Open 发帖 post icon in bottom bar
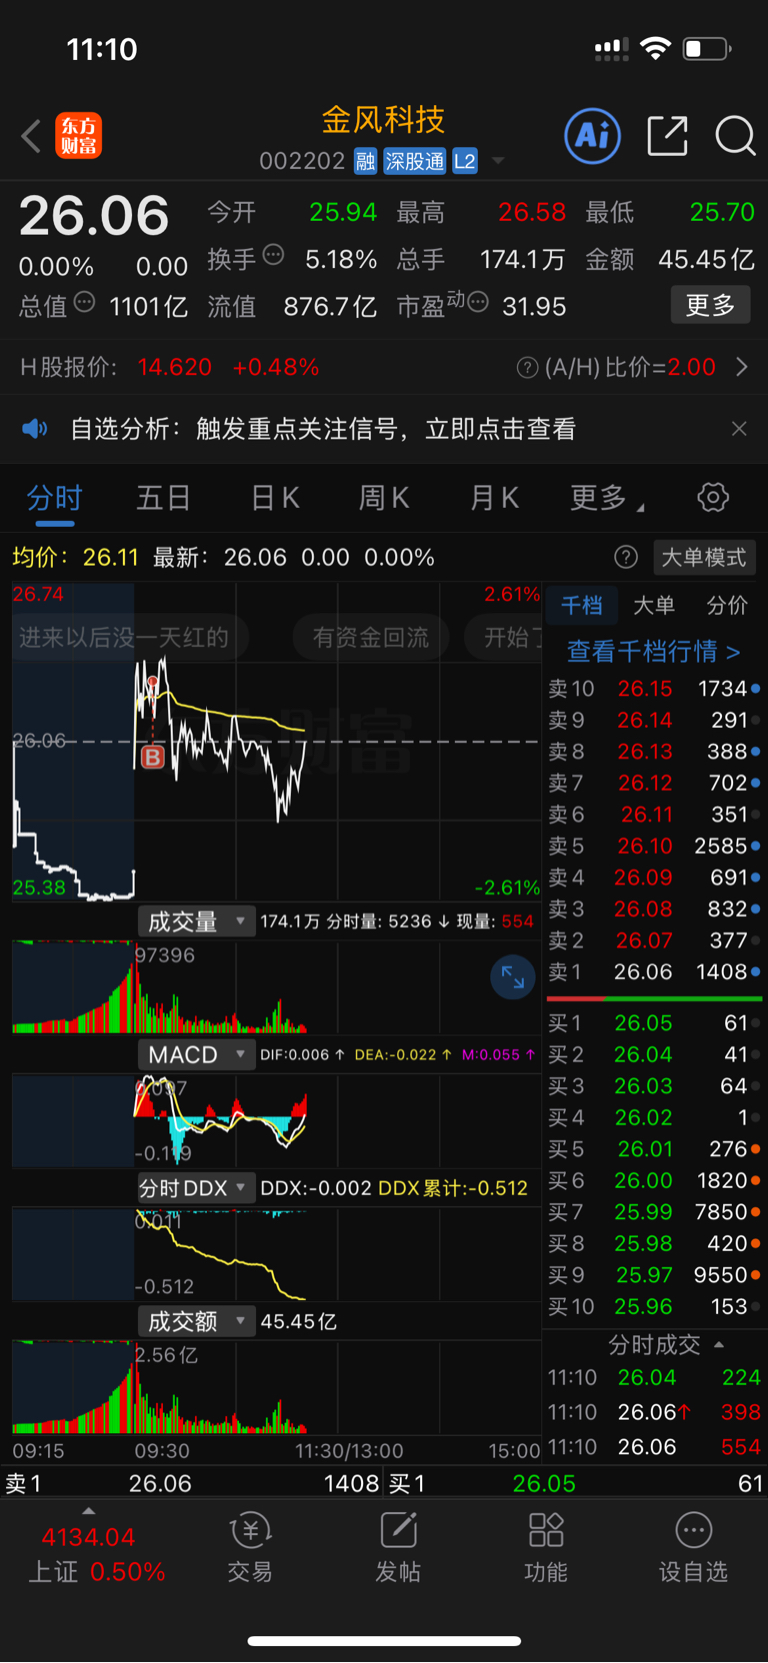 (398, 1547)
